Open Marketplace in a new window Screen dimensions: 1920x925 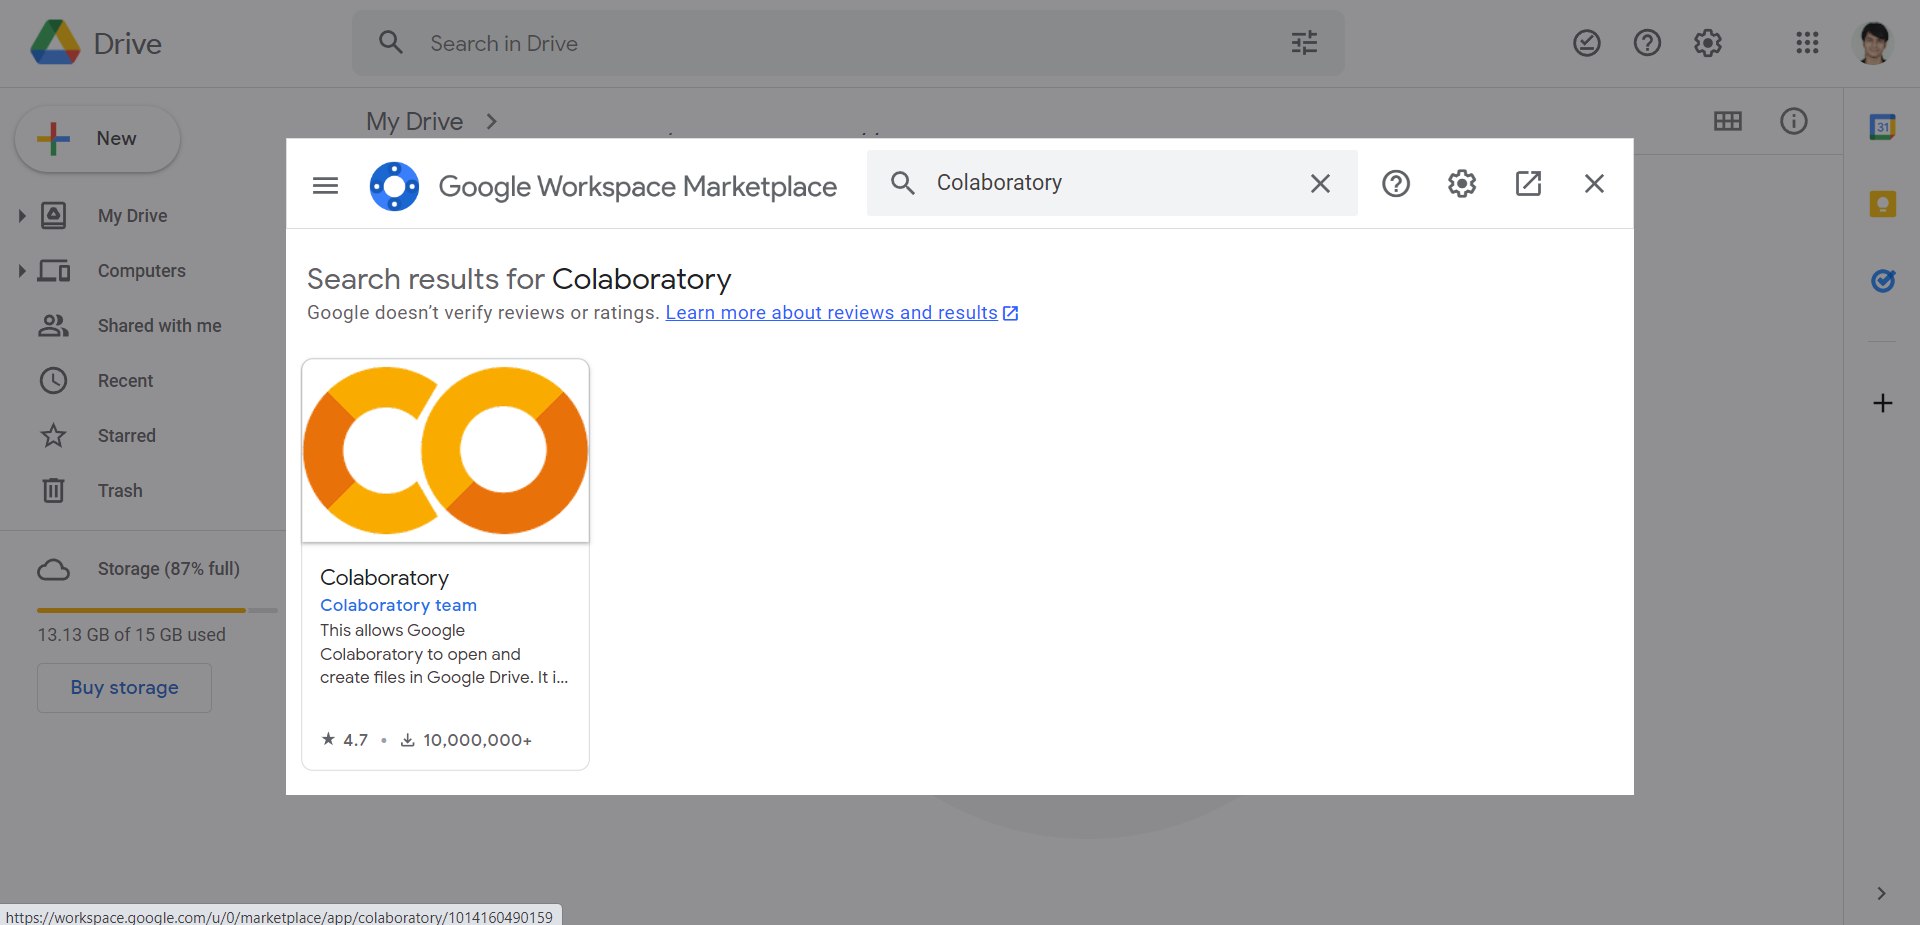pyautogui.click(x=1528, y=183)
